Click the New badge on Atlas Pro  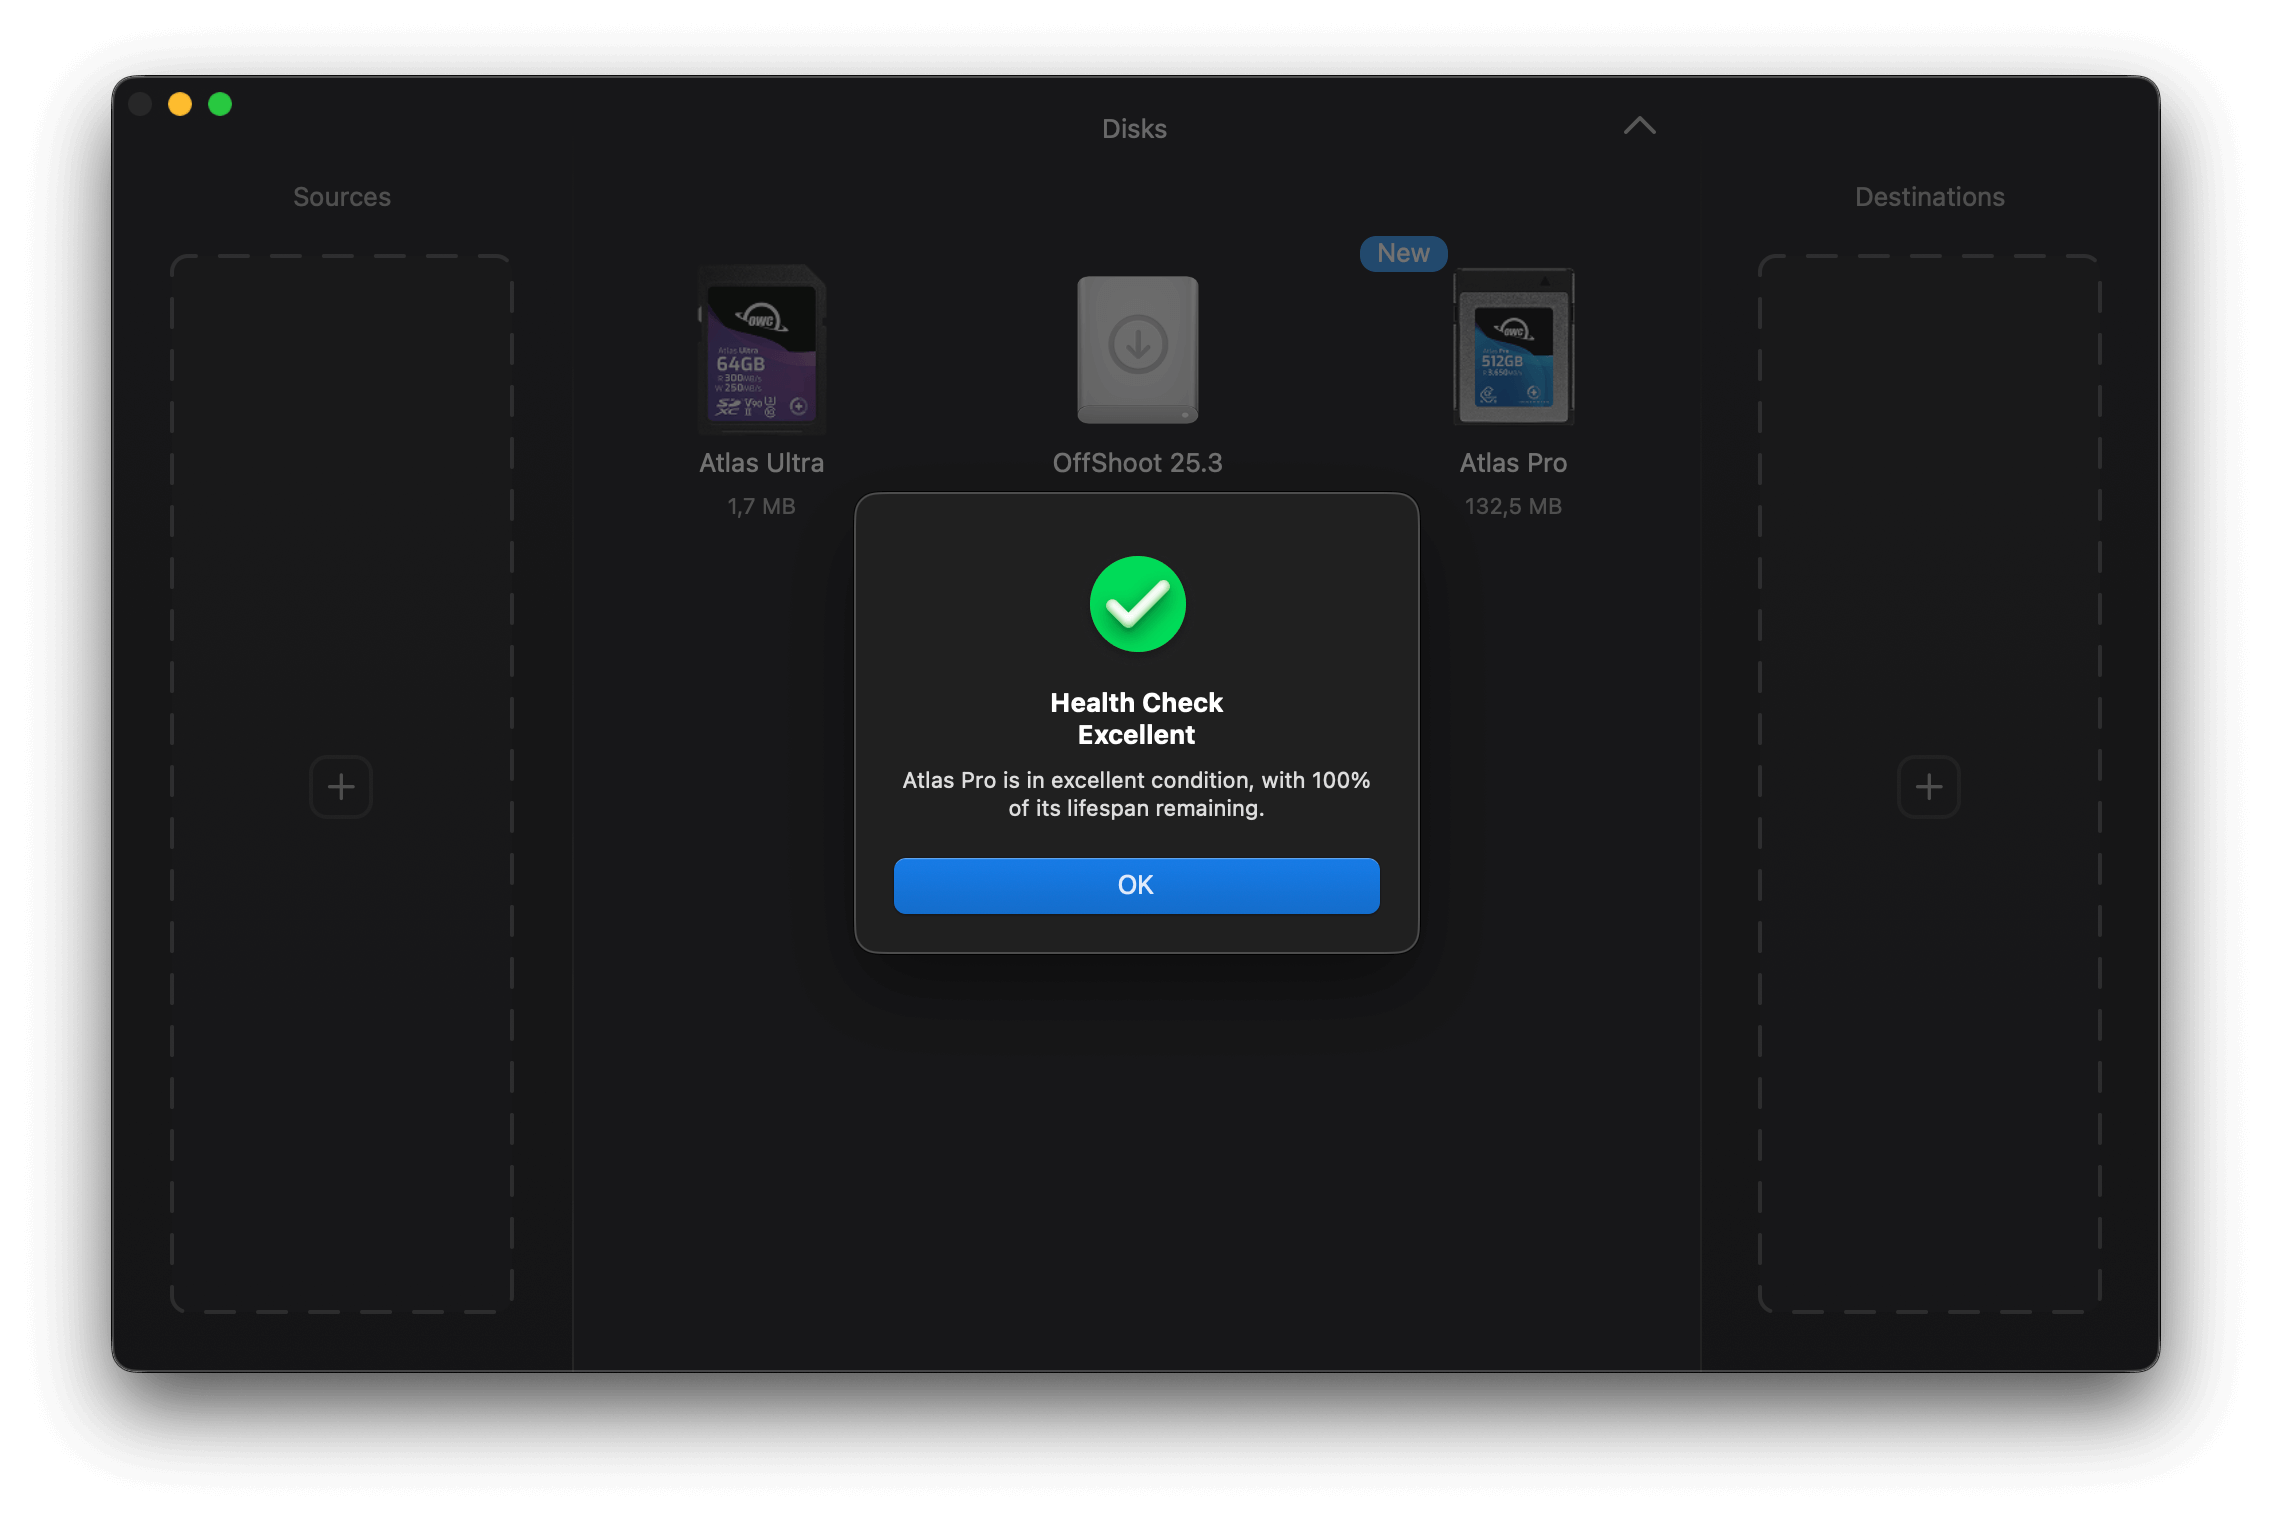point(1403,253)
